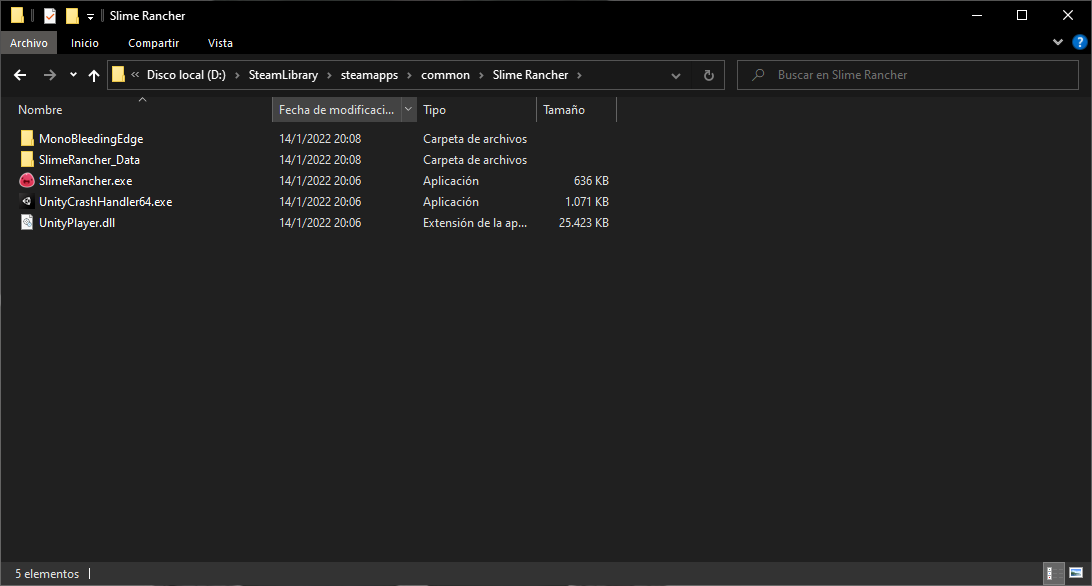Click 1.071 KB size value
The height and width of the screenshot is (586, 1092).
pos(586,201)
